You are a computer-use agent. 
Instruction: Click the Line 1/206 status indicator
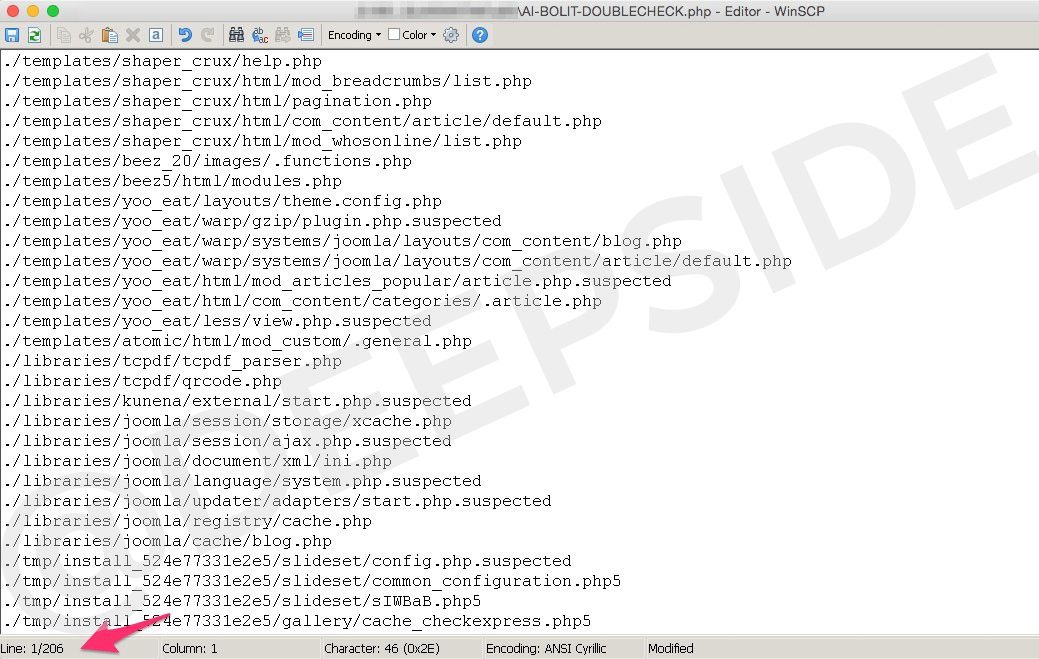coord(34,648)
